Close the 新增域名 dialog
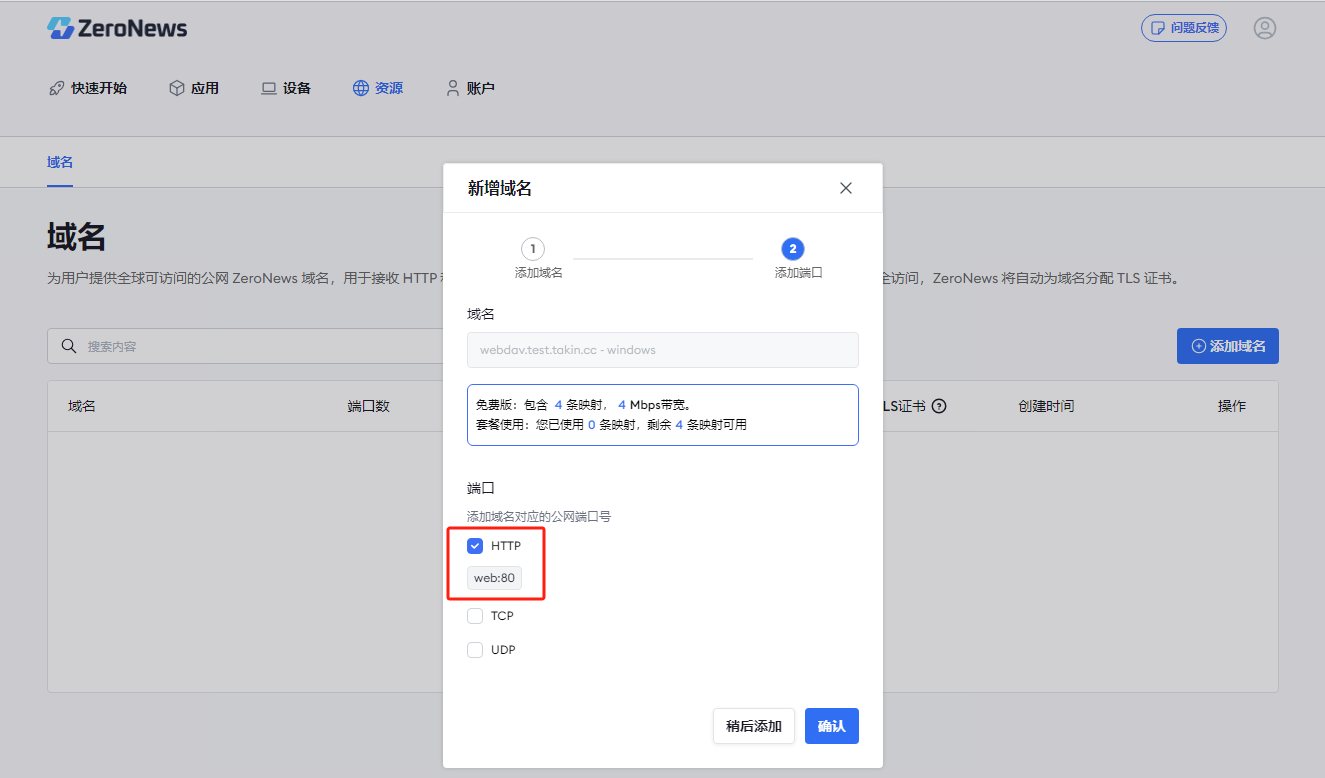This screenshot has height=778, width=1325. 846,188
